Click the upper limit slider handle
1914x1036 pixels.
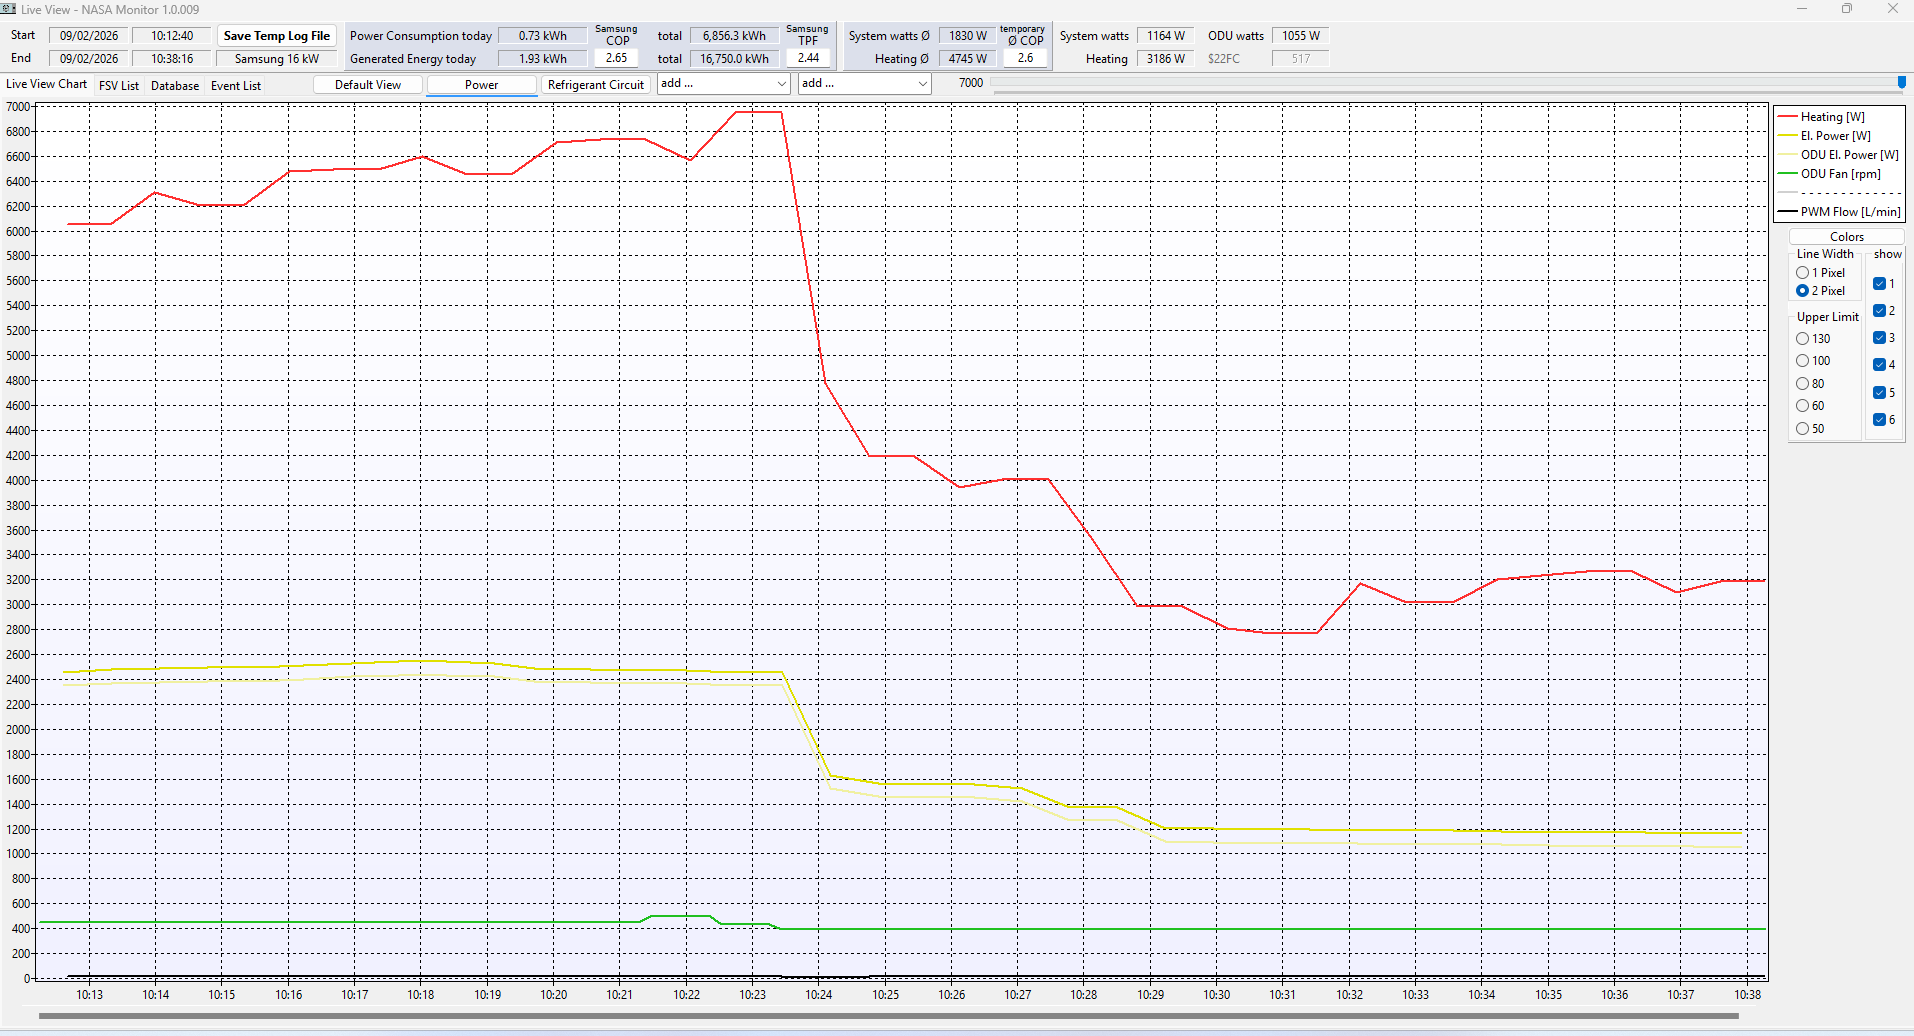point(1901,83)
